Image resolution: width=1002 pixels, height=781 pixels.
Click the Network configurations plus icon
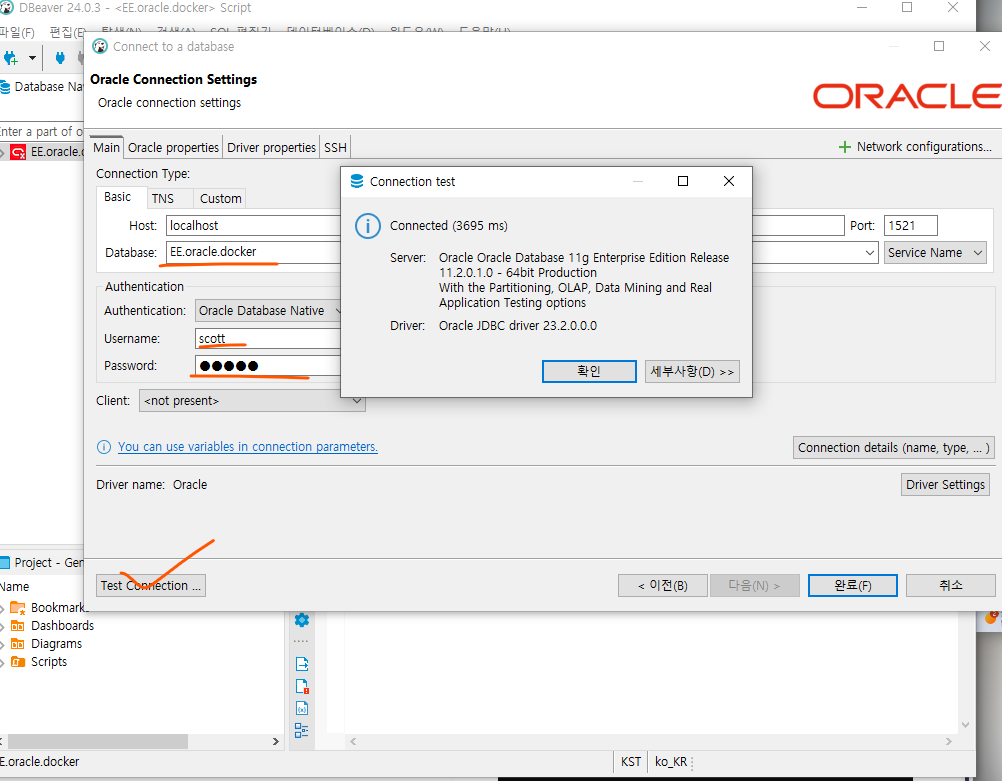(x=844, y=147)
